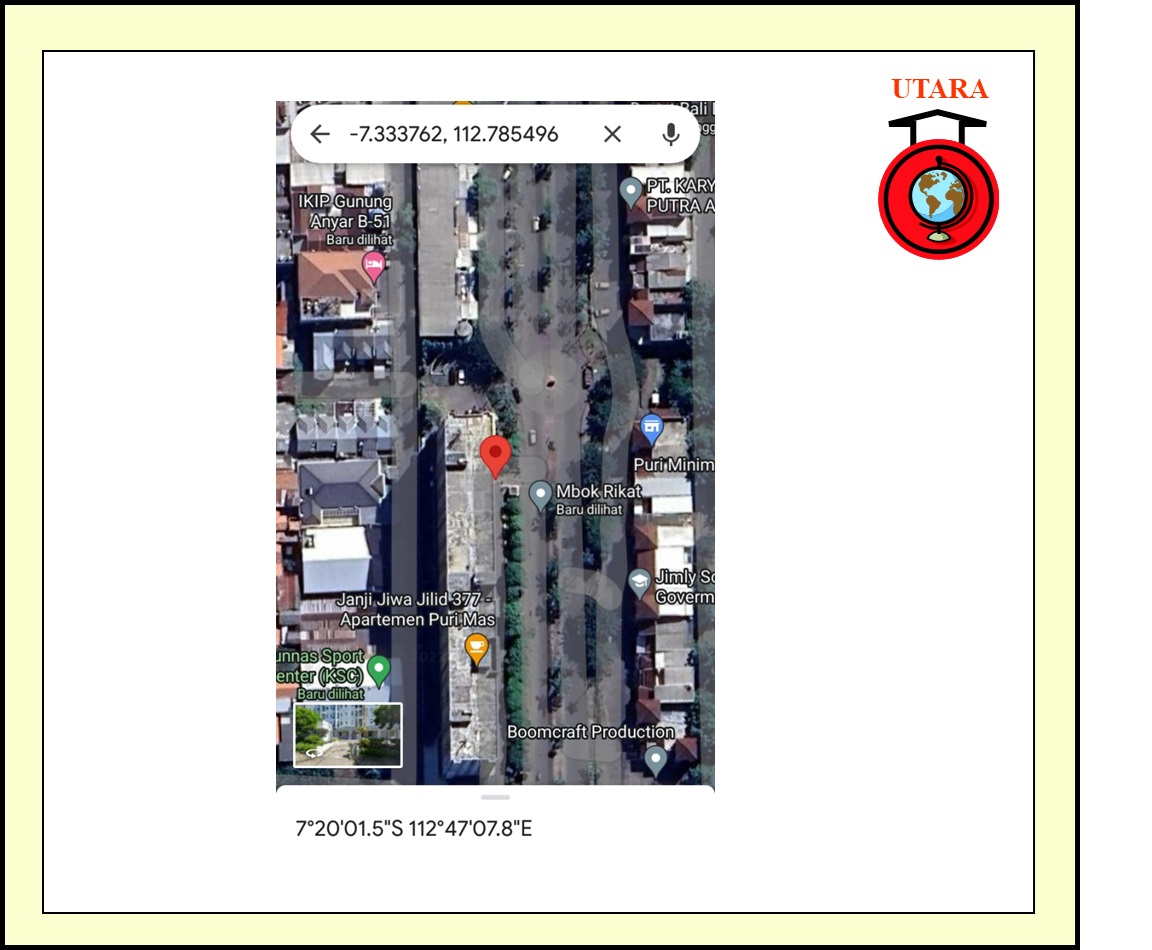
Task: Select the green Sport Center pin
Action: point(378,668)
